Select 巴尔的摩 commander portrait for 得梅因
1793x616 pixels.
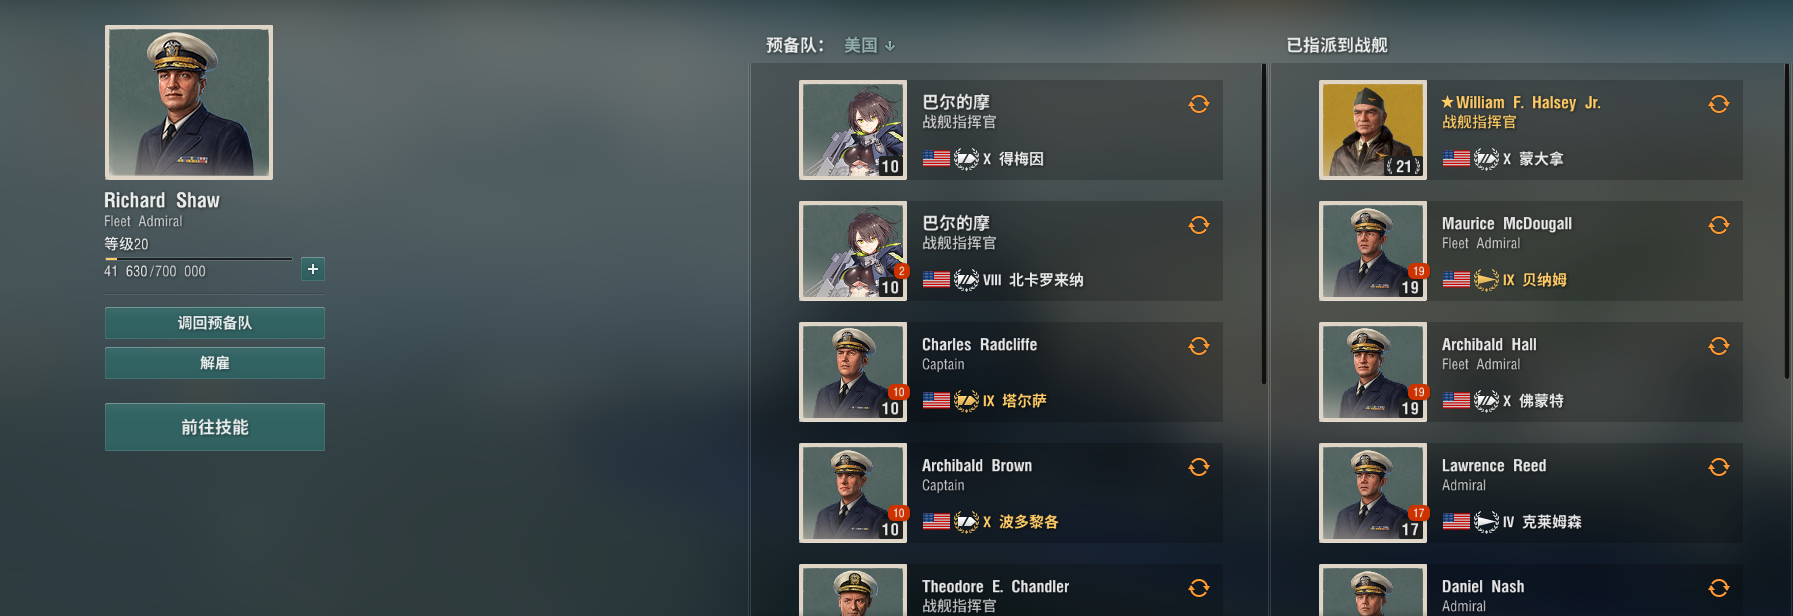pyautogui.click(x=853, y=130)
